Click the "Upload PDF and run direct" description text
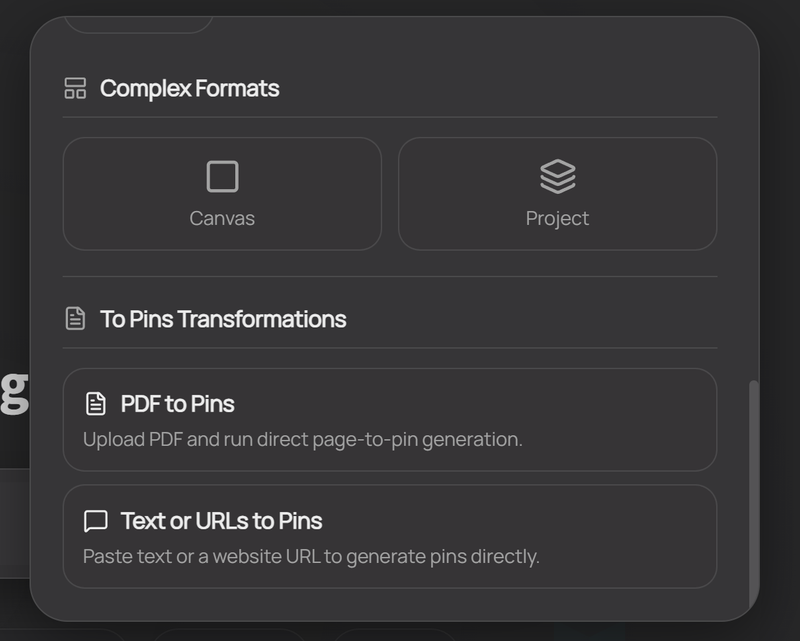This screenshot has width=800, height=641. coord(302,439)
